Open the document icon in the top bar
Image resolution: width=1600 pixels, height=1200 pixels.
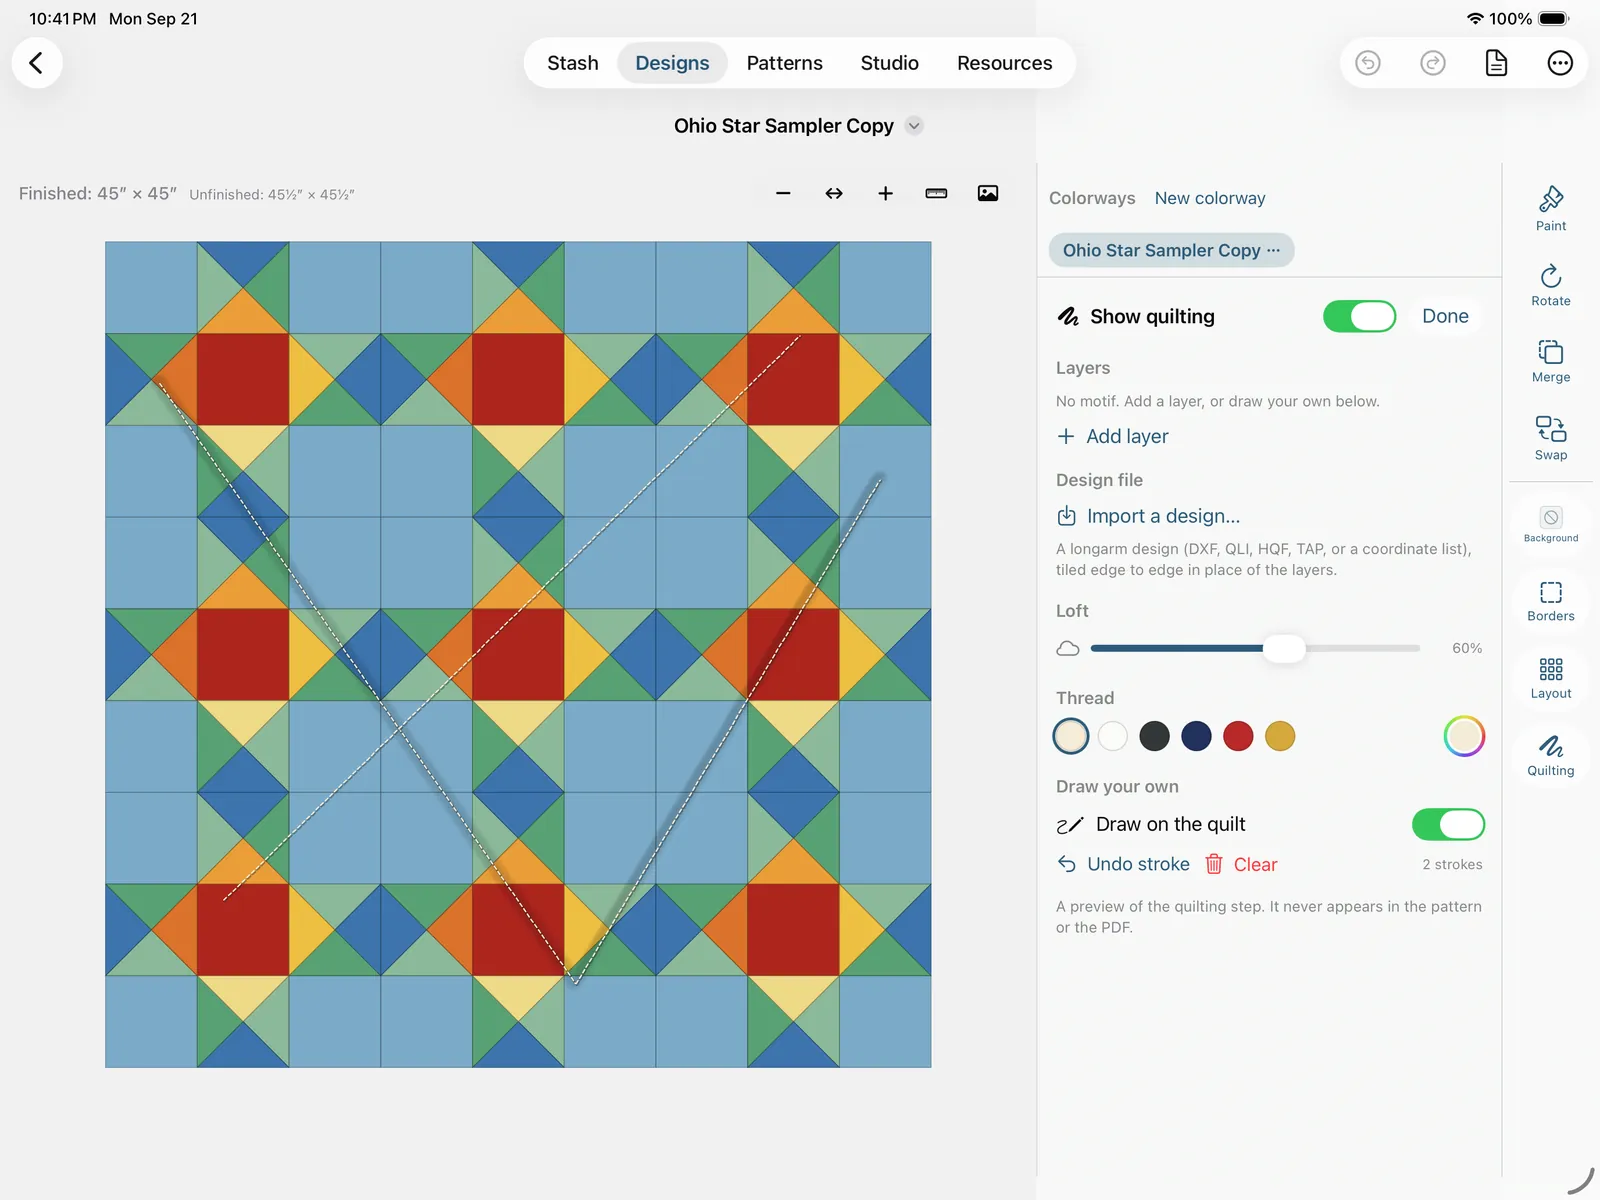click(x=1496, y=63)
